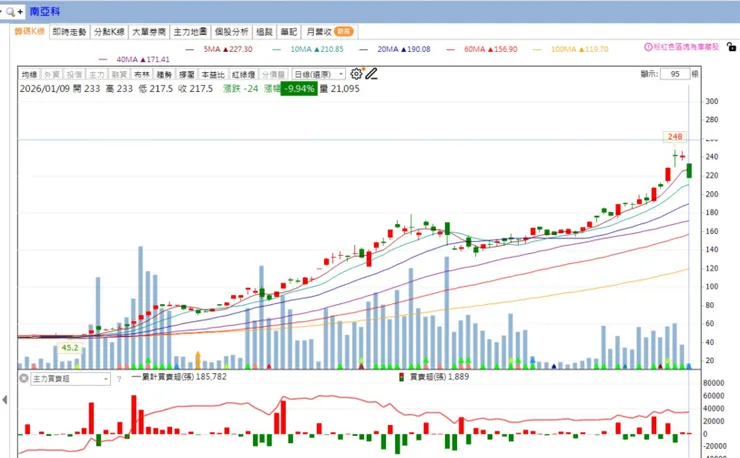The height and width of the screenshot is (458, 740).
Task: Click the 2026/01/09 date text
Action: pyautogui.click(x=45, y=89)
